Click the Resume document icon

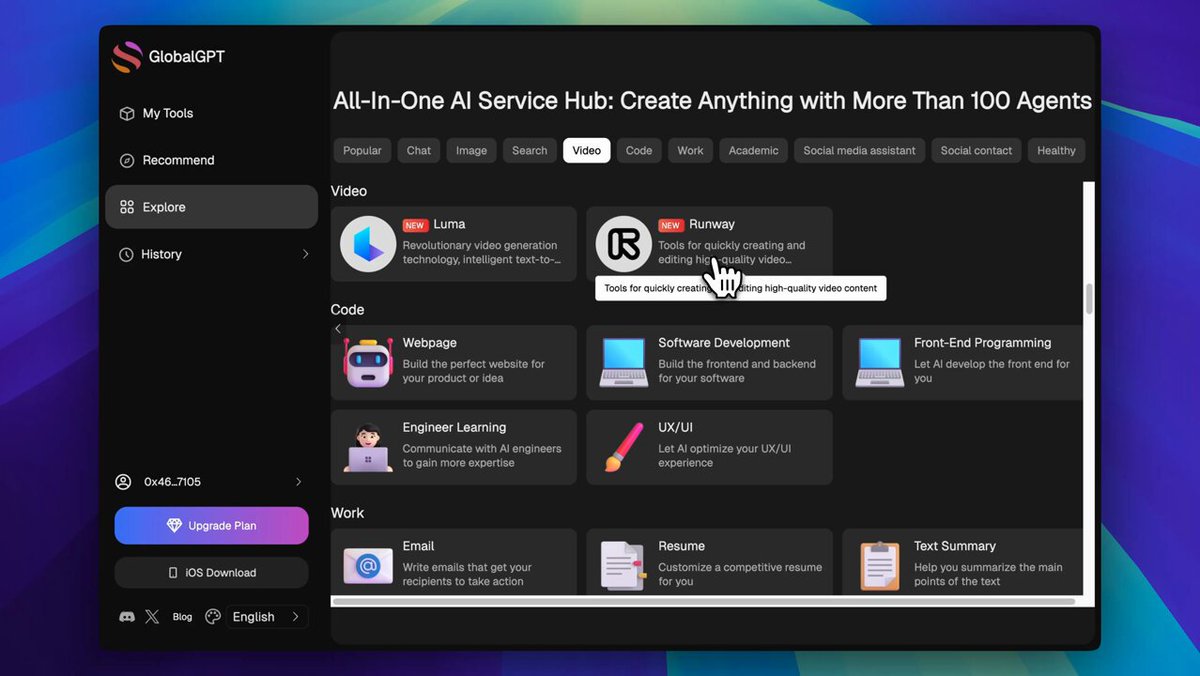click(624, 566)
